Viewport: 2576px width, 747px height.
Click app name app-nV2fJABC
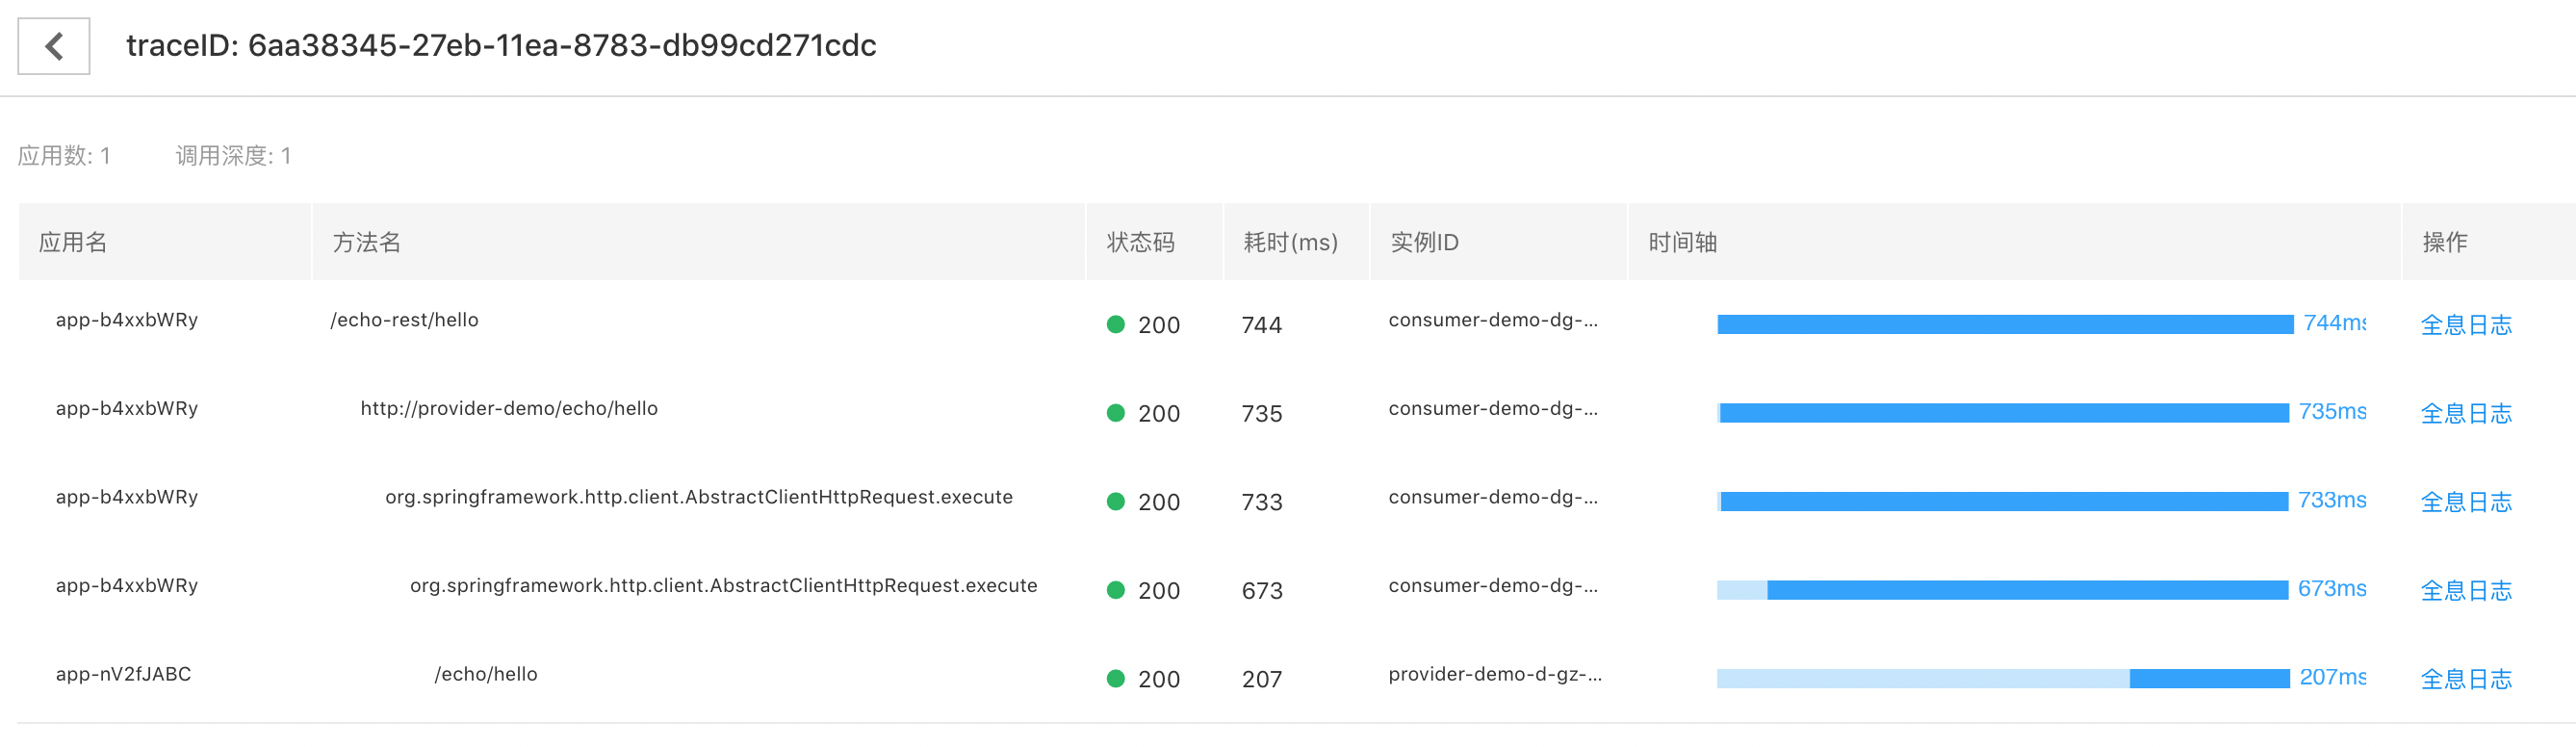(x=124, y=675)
